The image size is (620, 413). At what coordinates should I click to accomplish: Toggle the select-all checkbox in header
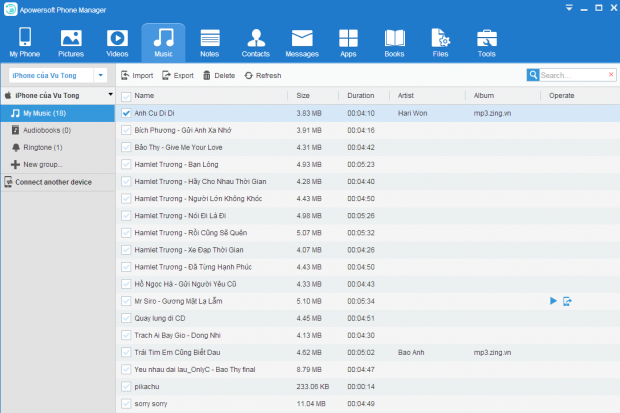(x=126, y=95)
